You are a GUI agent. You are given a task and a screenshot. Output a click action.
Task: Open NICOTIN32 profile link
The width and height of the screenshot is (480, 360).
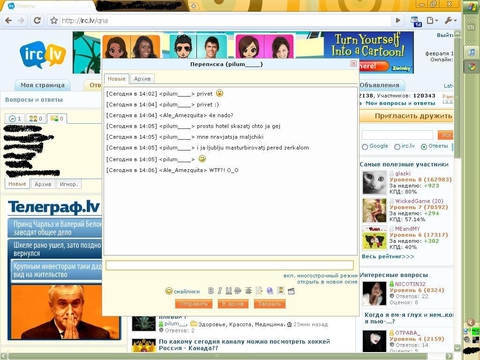coord(410,284)
